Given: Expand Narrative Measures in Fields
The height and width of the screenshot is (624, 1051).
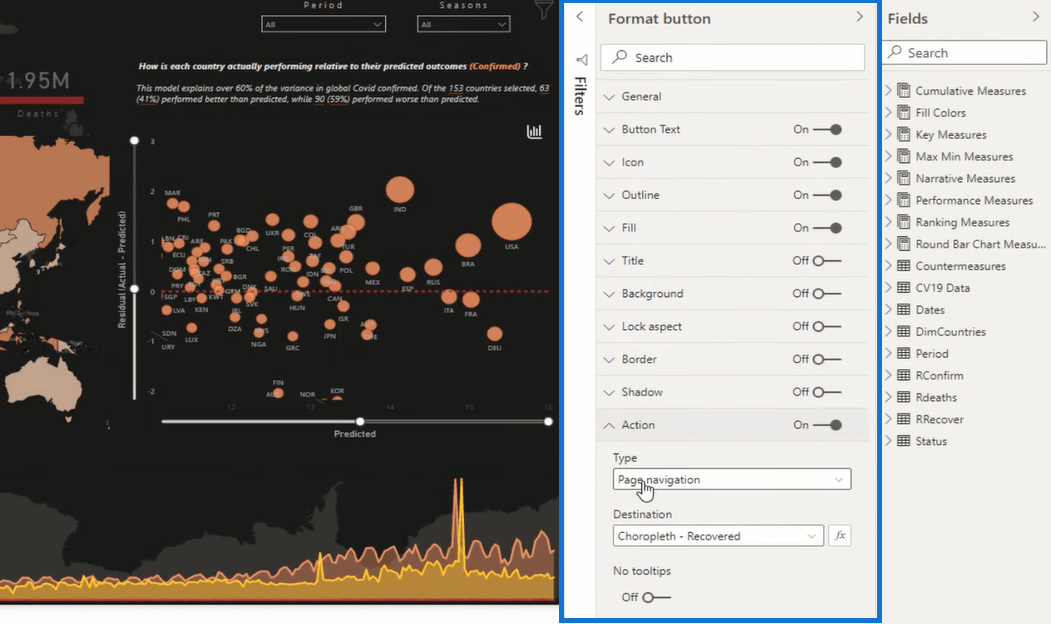Looking at the screenshot, I should tap(889, 178).
